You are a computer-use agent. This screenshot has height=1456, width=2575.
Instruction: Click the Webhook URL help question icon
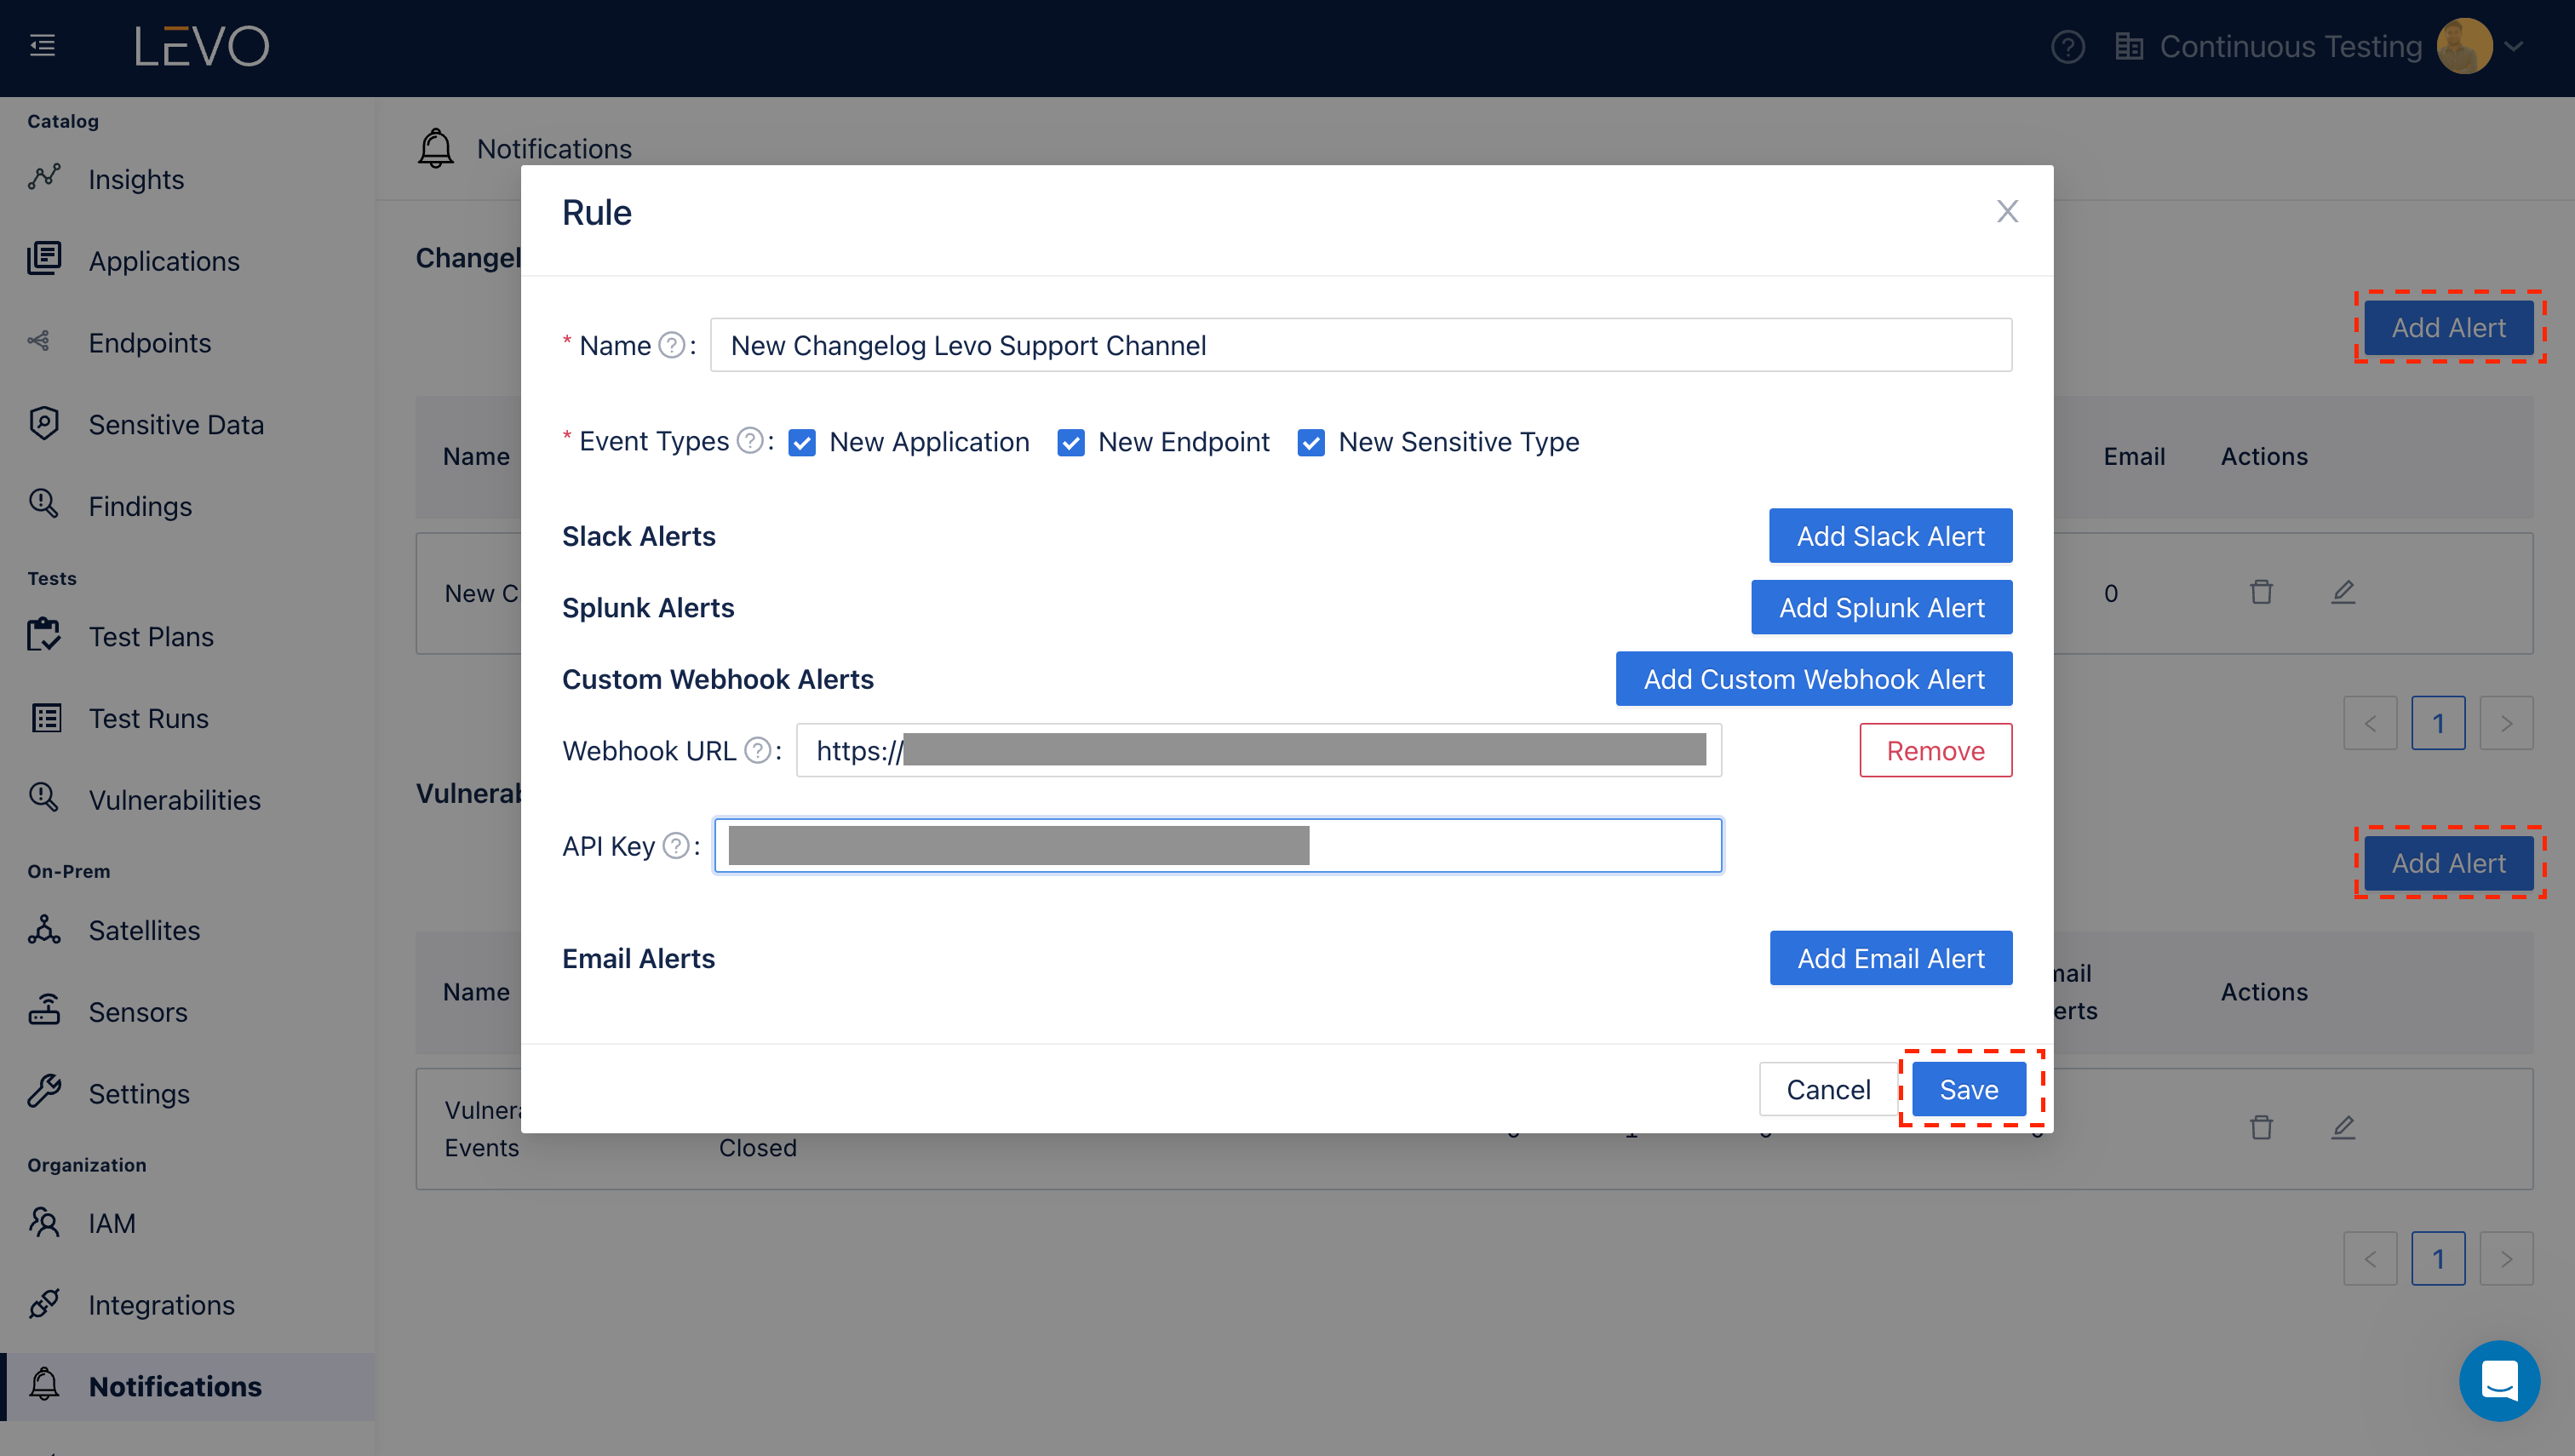pos(758,751)
